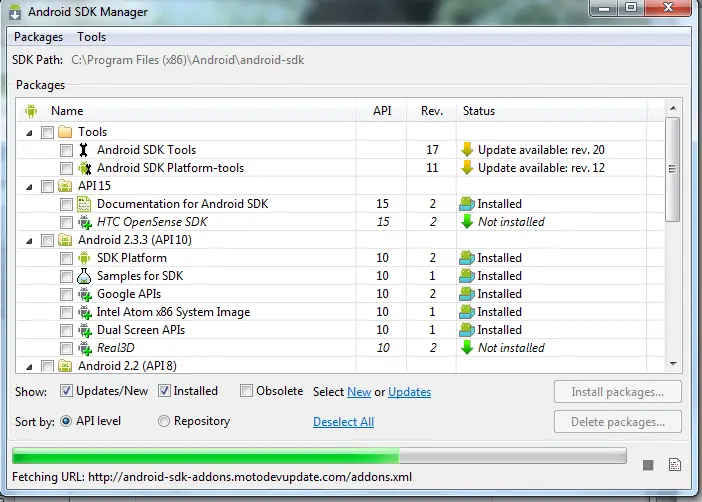
Task: Click the Delete packages button
Action: pyautogui.click(x=618, y=422)
